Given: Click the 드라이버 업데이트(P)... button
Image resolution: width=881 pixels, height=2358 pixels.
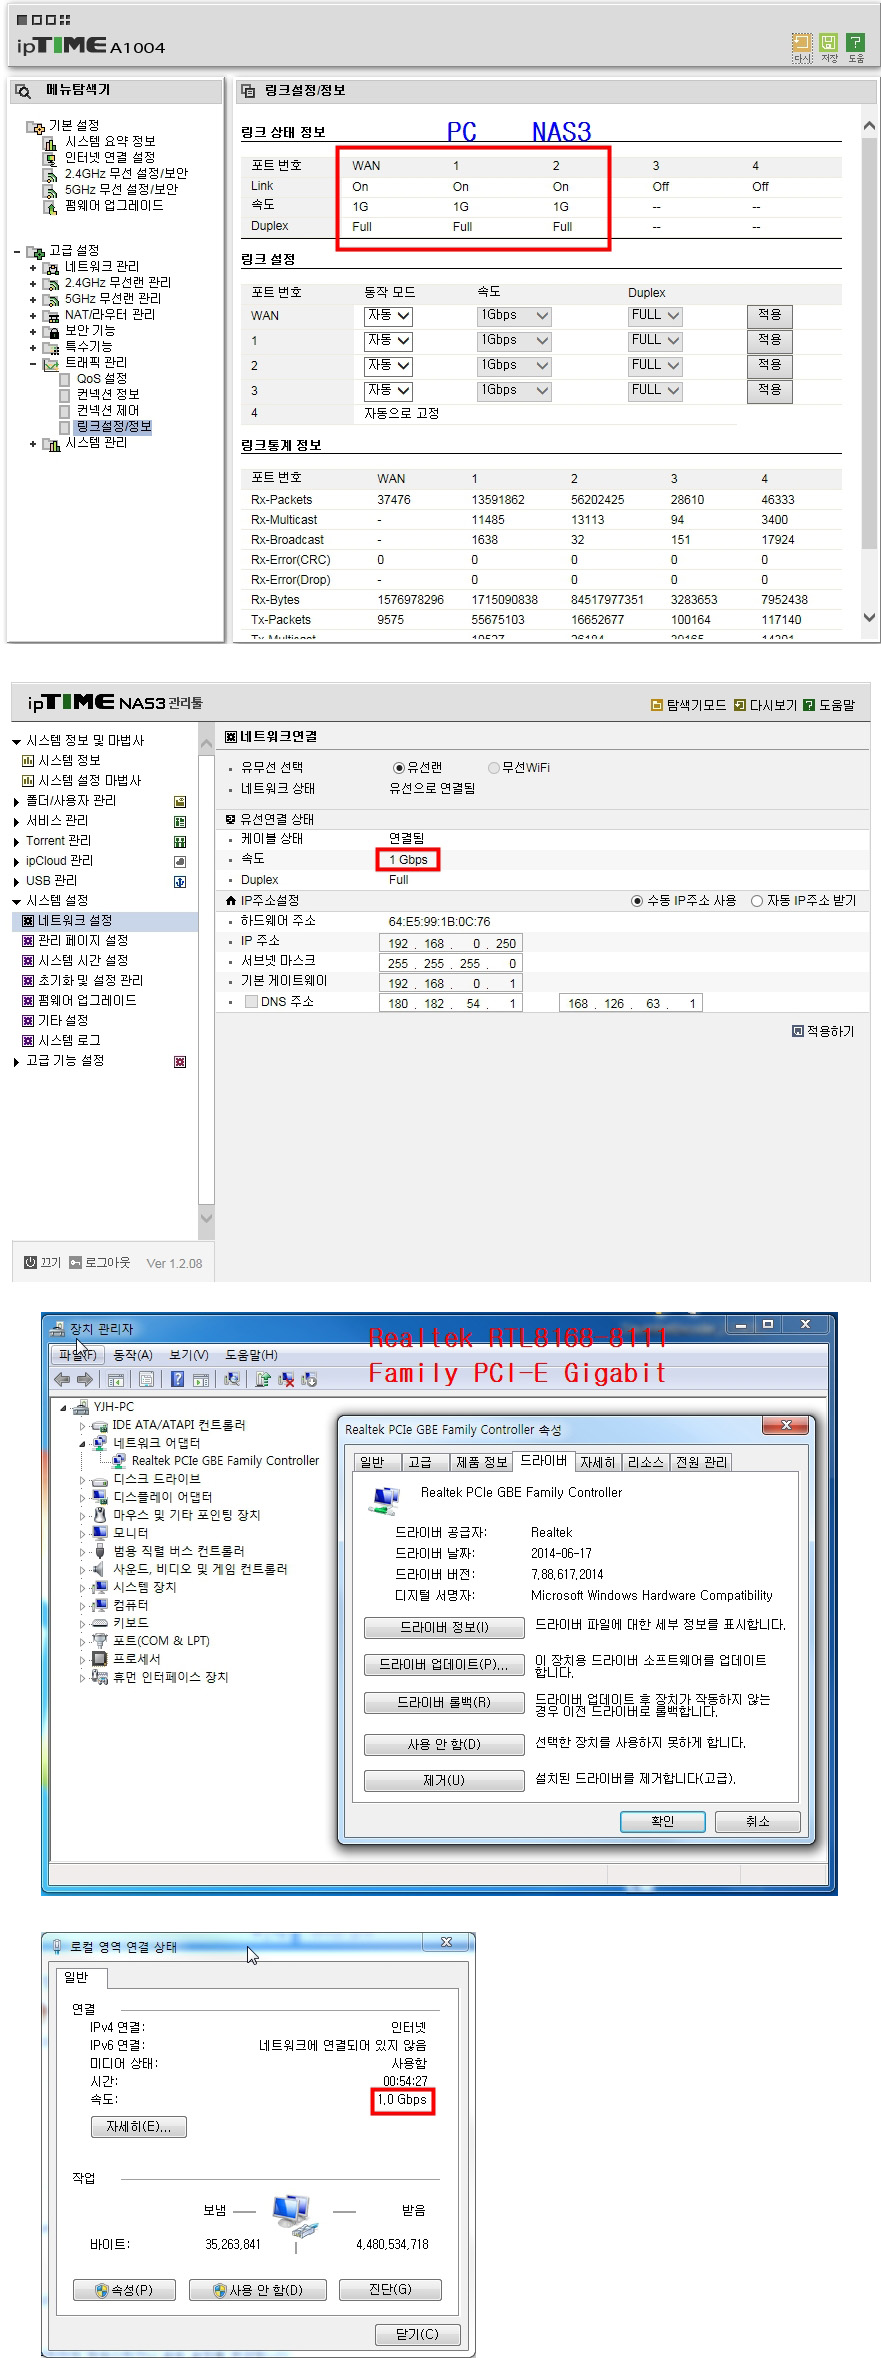Looking at the screenshot, I should (444, 1665).
